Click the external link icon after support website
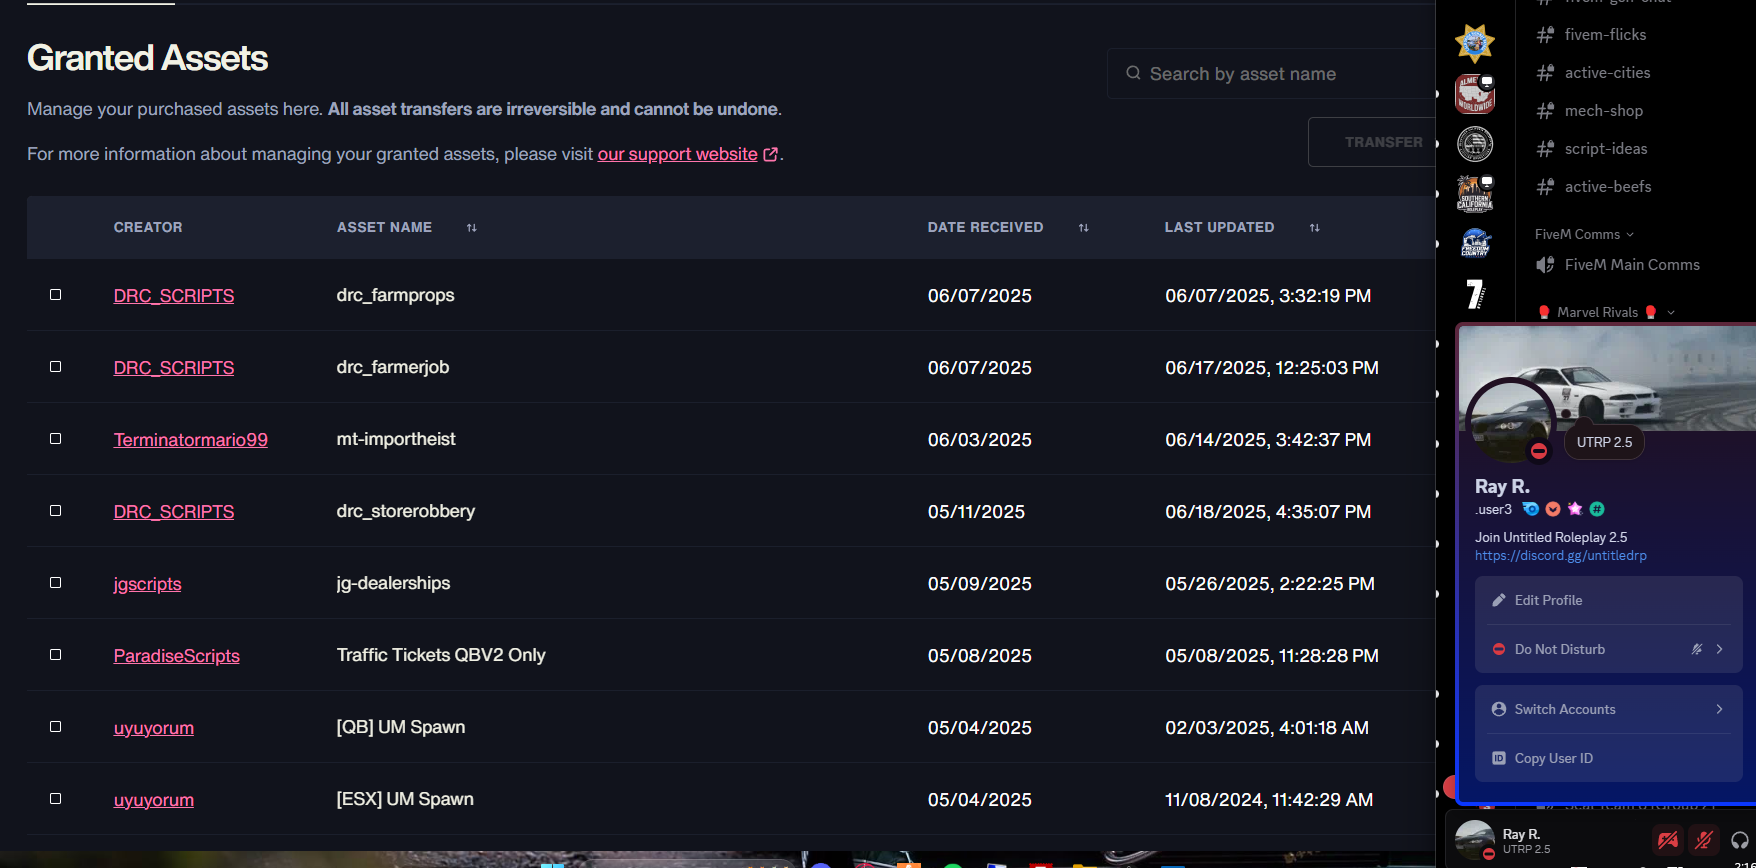This screenshot has width=1756, height=868. coord(771,154)
